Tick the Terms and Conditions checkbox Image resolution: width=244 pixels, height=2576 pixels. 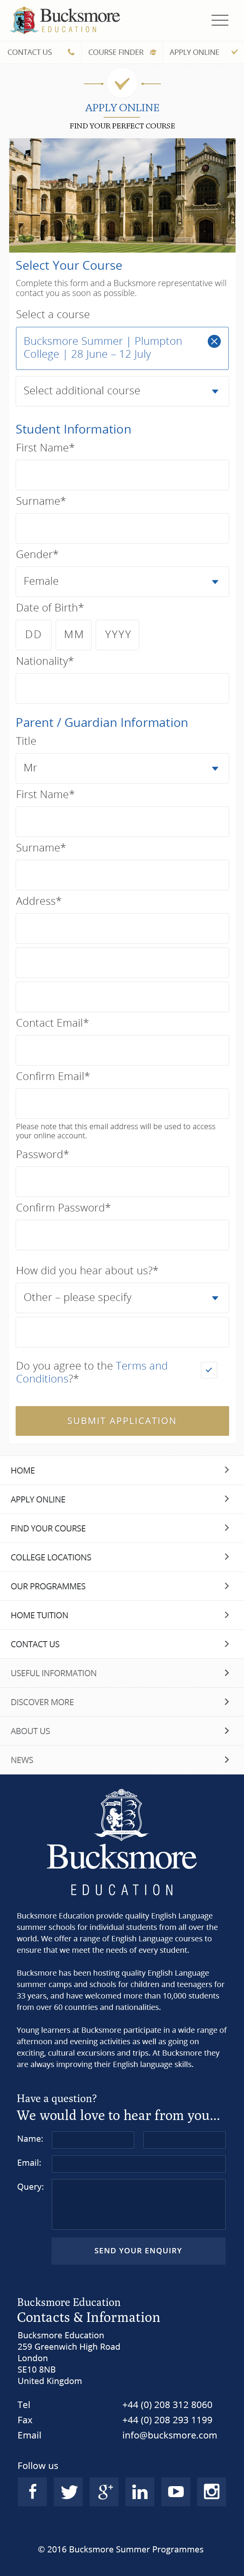[x=208, y=1370]
